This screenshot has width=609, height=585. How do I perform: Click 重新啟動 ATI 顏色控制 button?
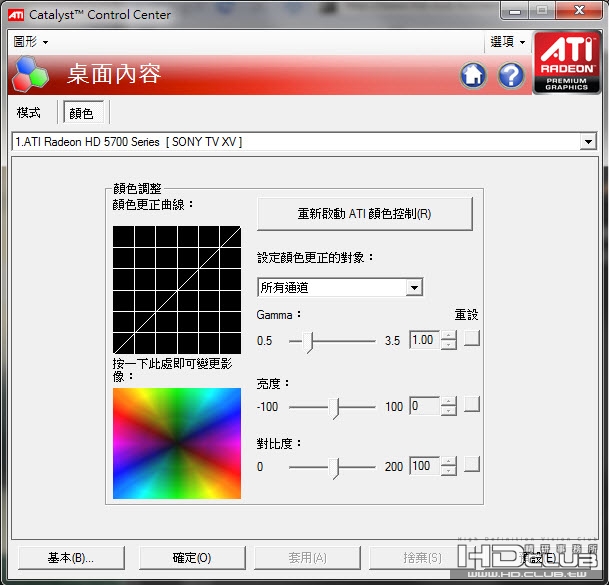pos(364,214)
